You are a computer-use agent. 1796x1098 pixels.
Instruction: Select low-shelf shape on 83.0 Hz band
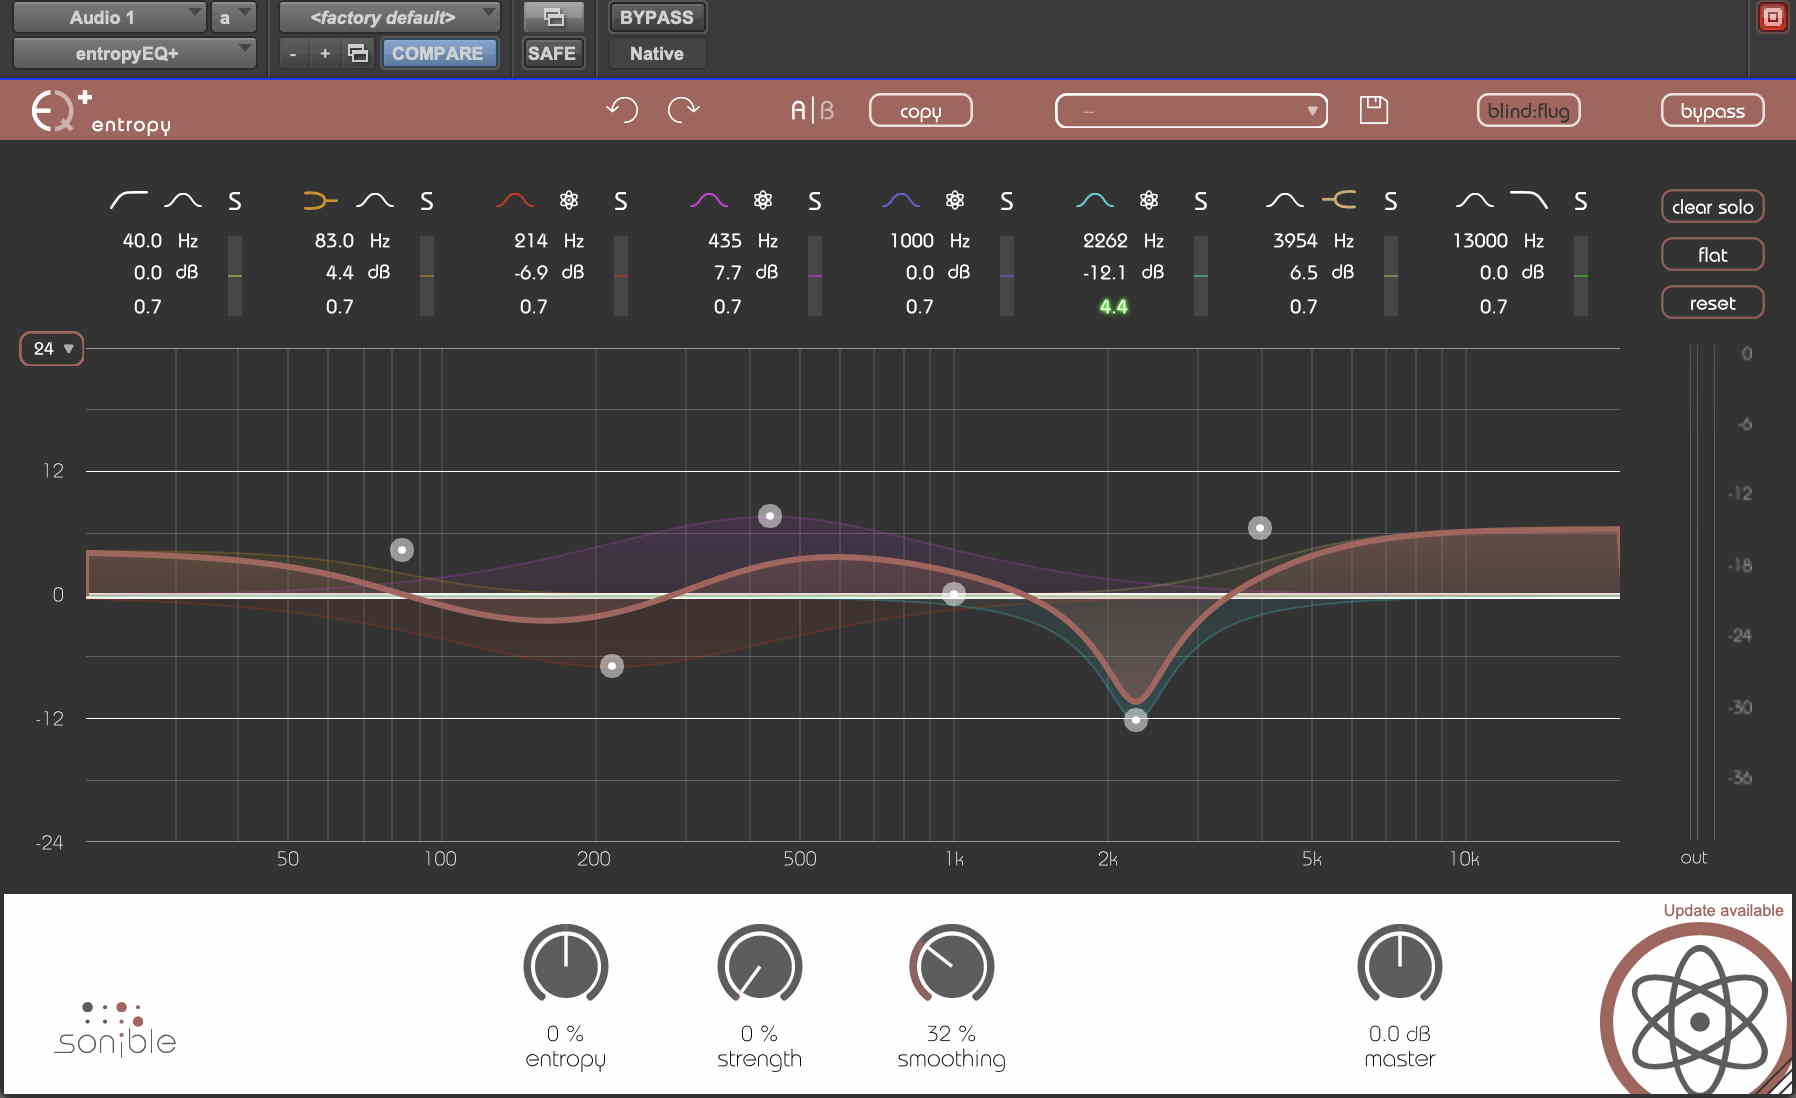pyautogui.click(x=320, y=200)
